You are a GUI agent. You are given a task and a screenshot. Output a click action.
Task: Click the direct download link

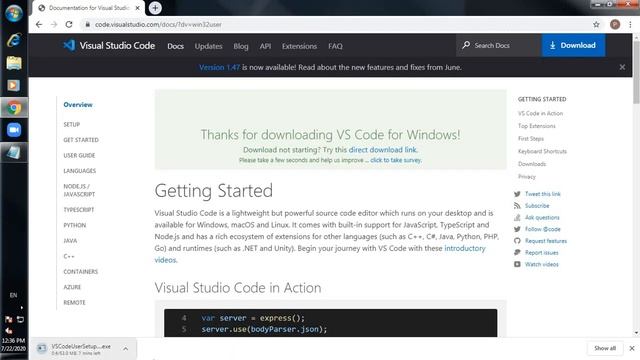[382, 150]
